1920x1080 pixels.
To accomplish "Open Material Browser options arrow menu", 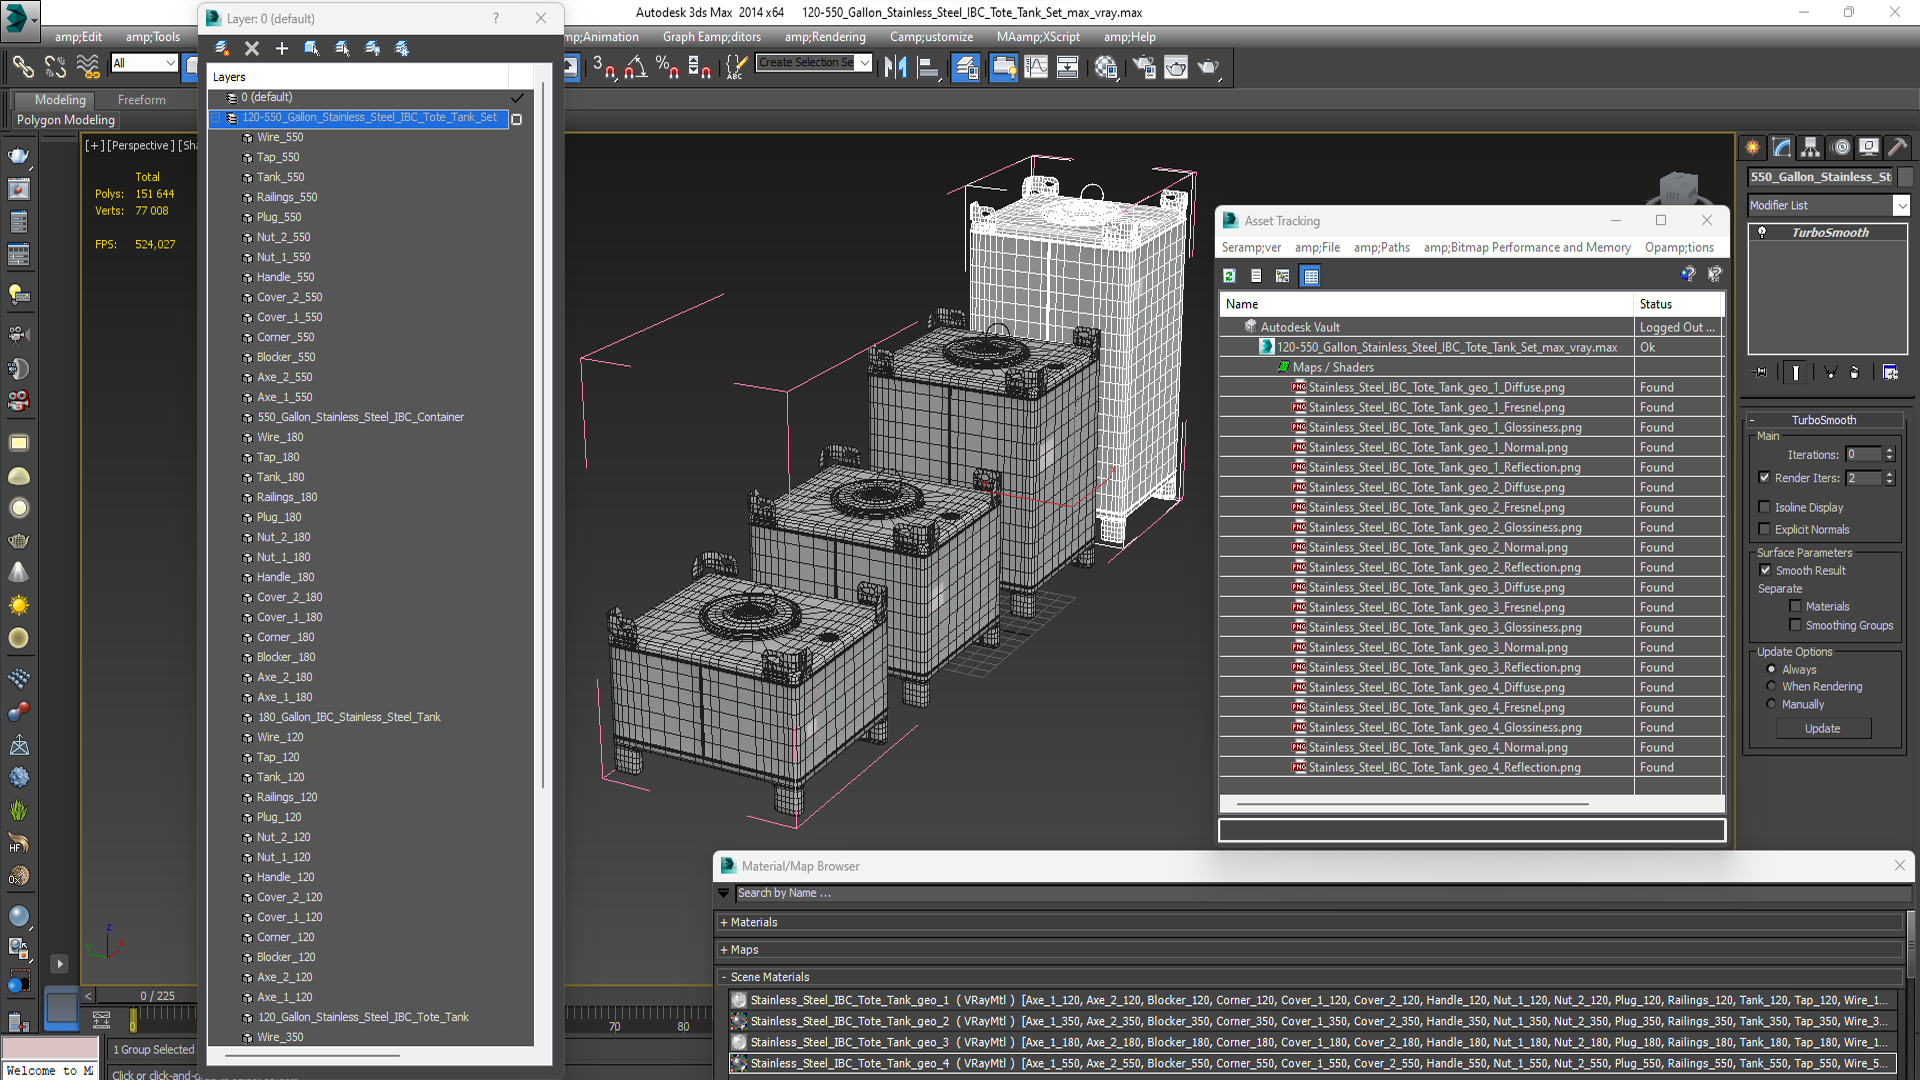I will coord(723,893).
